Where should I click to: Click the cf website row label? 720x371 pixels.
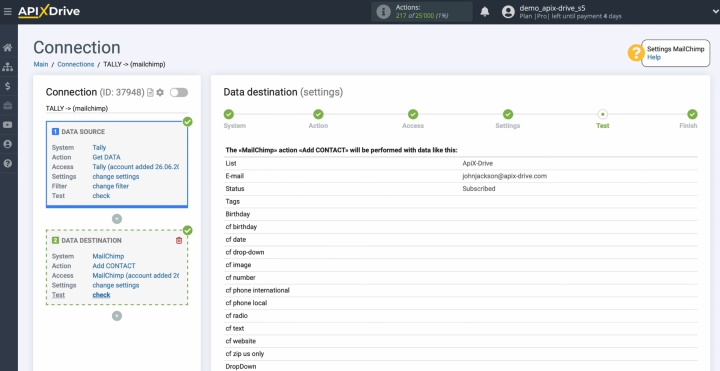241,341
